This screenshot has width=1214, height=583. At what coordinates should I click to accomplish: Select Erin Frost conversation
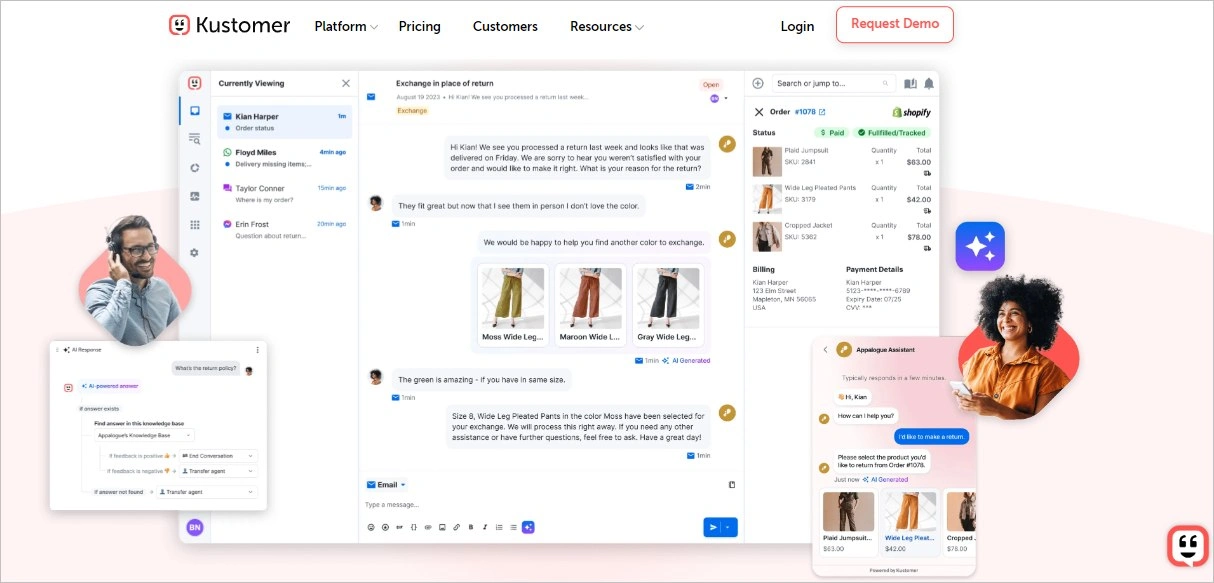pyautogui.click(x=284, y=229)
